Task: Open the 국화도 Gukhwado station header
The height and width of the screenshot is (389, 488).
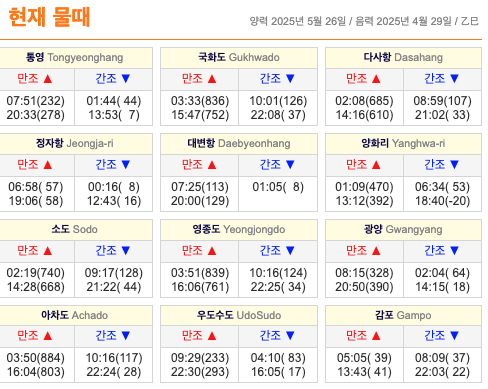Action: [x=239, y=58]
